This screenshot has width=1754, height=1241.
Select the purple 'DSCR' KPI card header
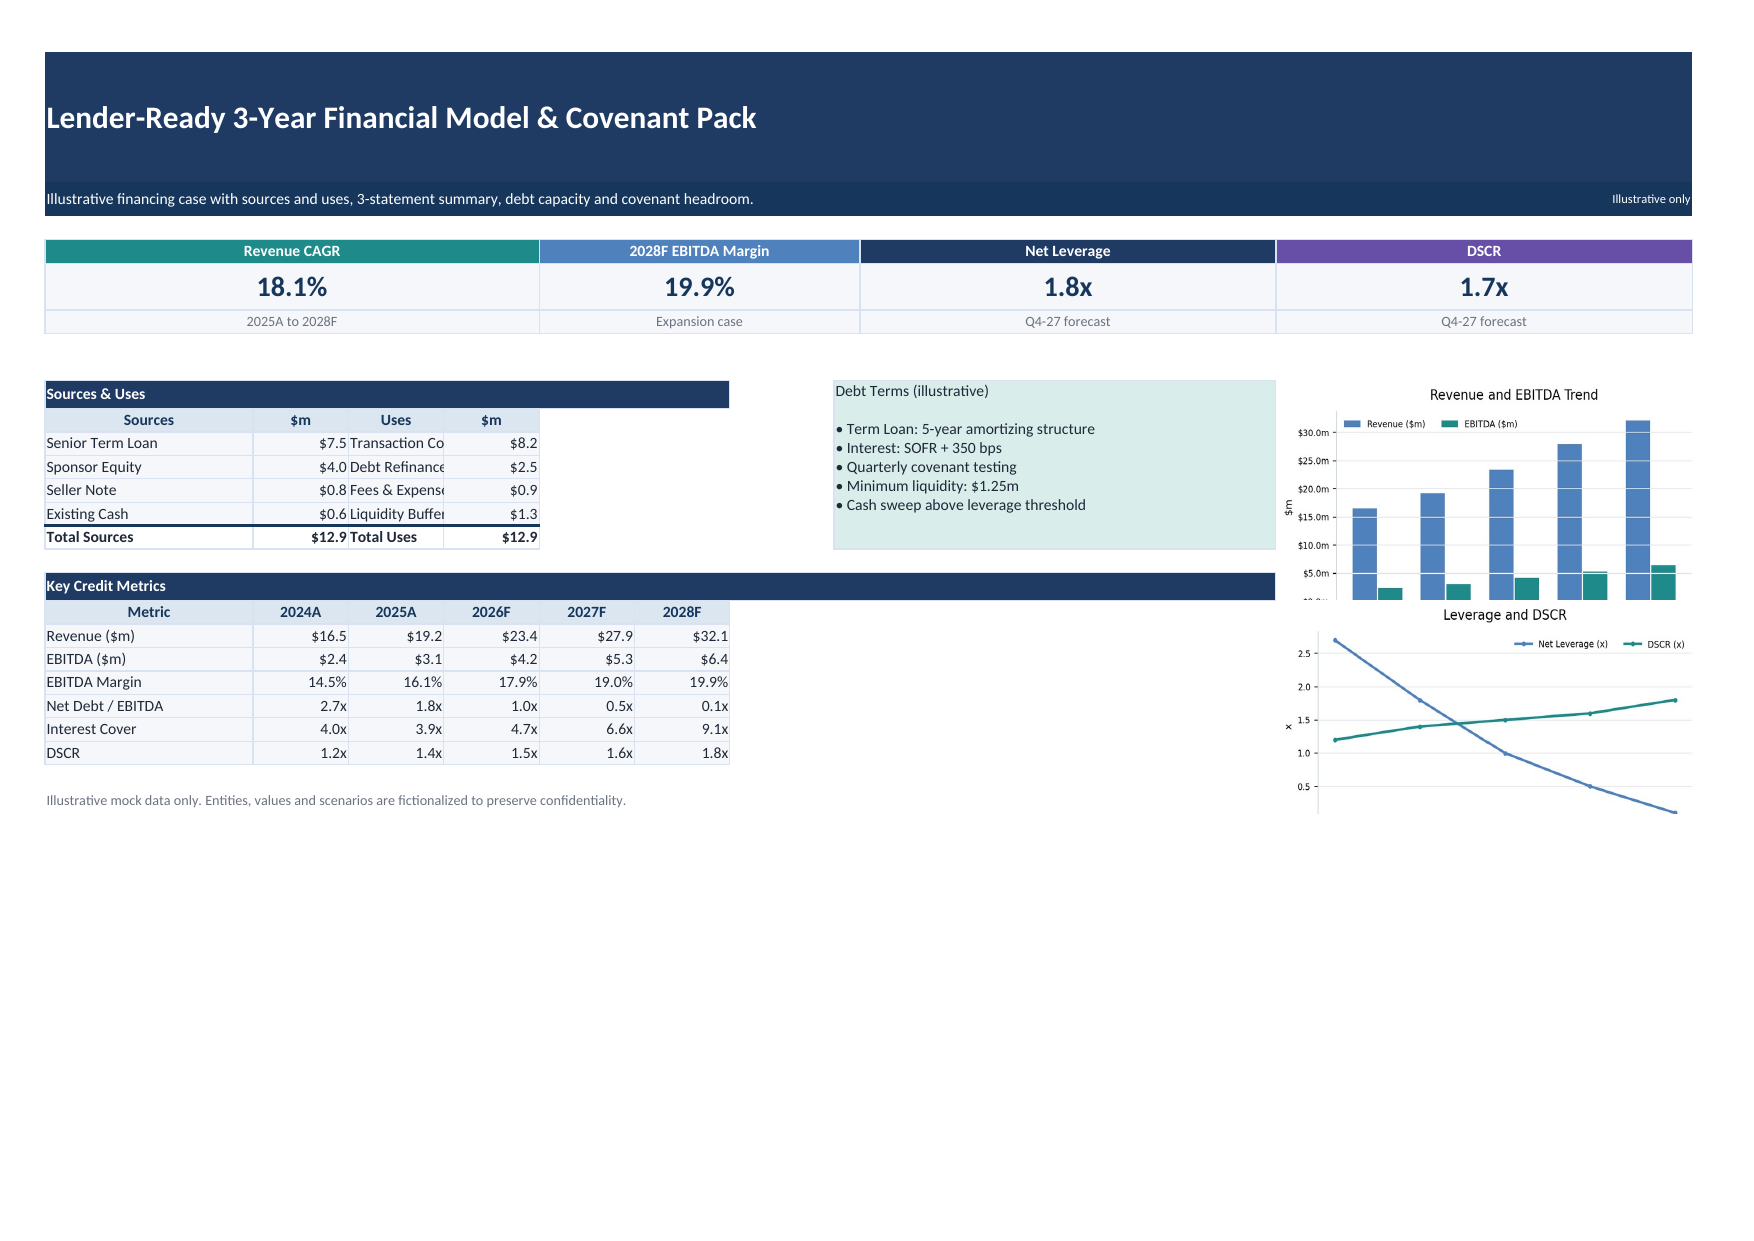1484,251
